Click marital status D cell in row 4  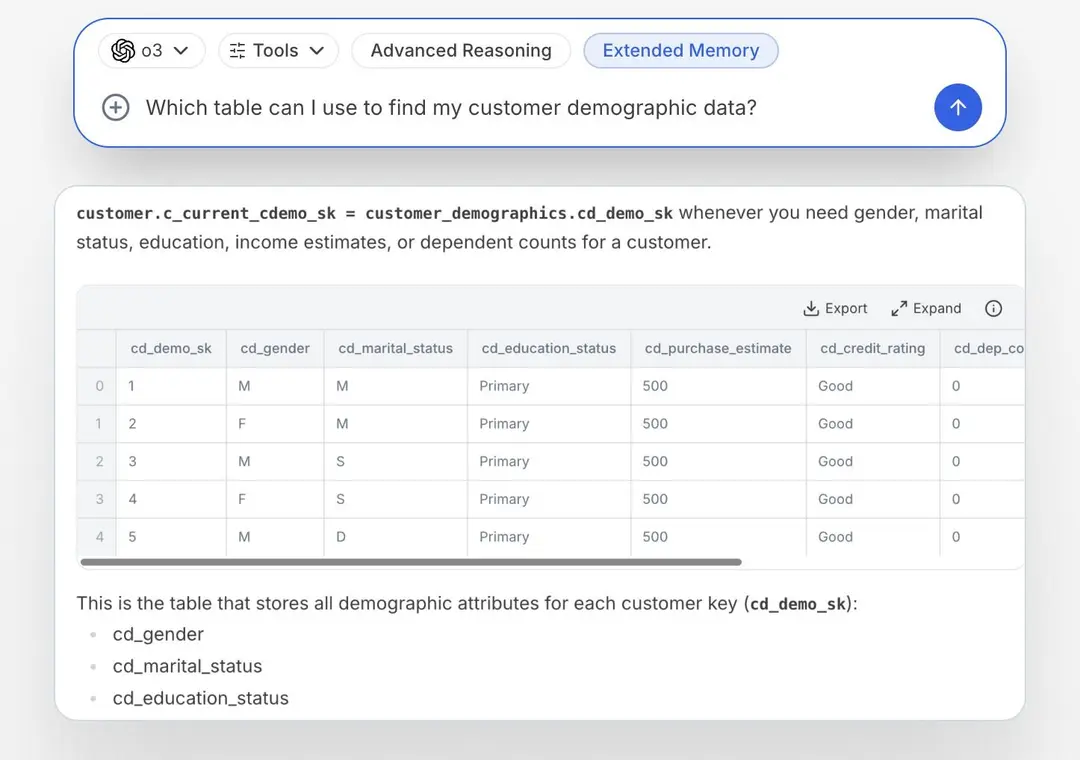395,537
